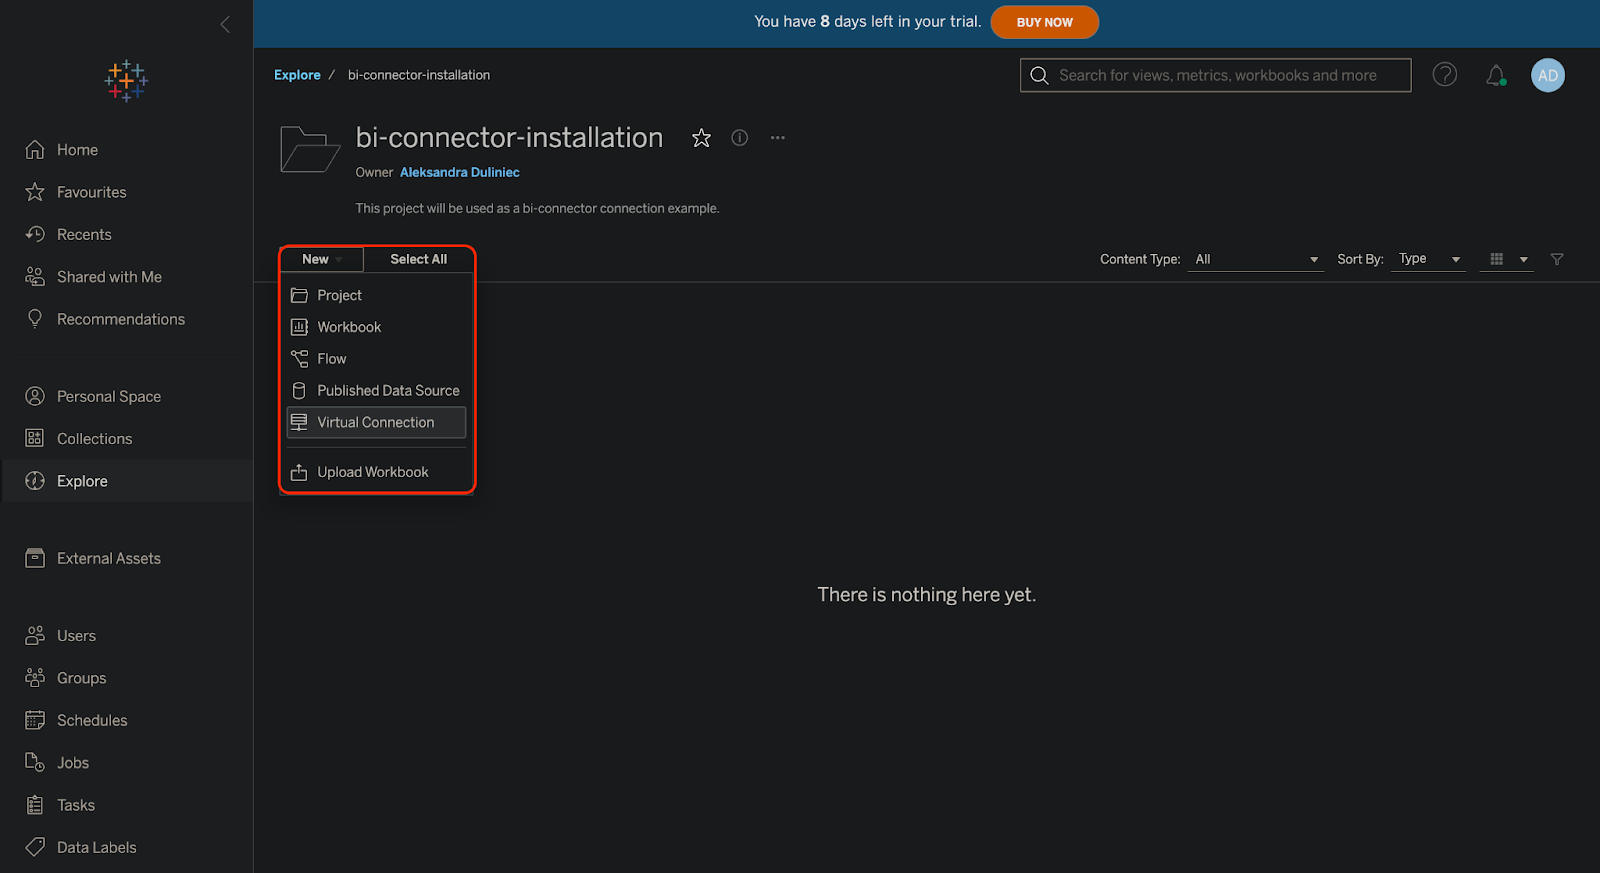1600x873 pixels.
Task: Choose Virtual Connection from New menu
Action: [376, 422]
